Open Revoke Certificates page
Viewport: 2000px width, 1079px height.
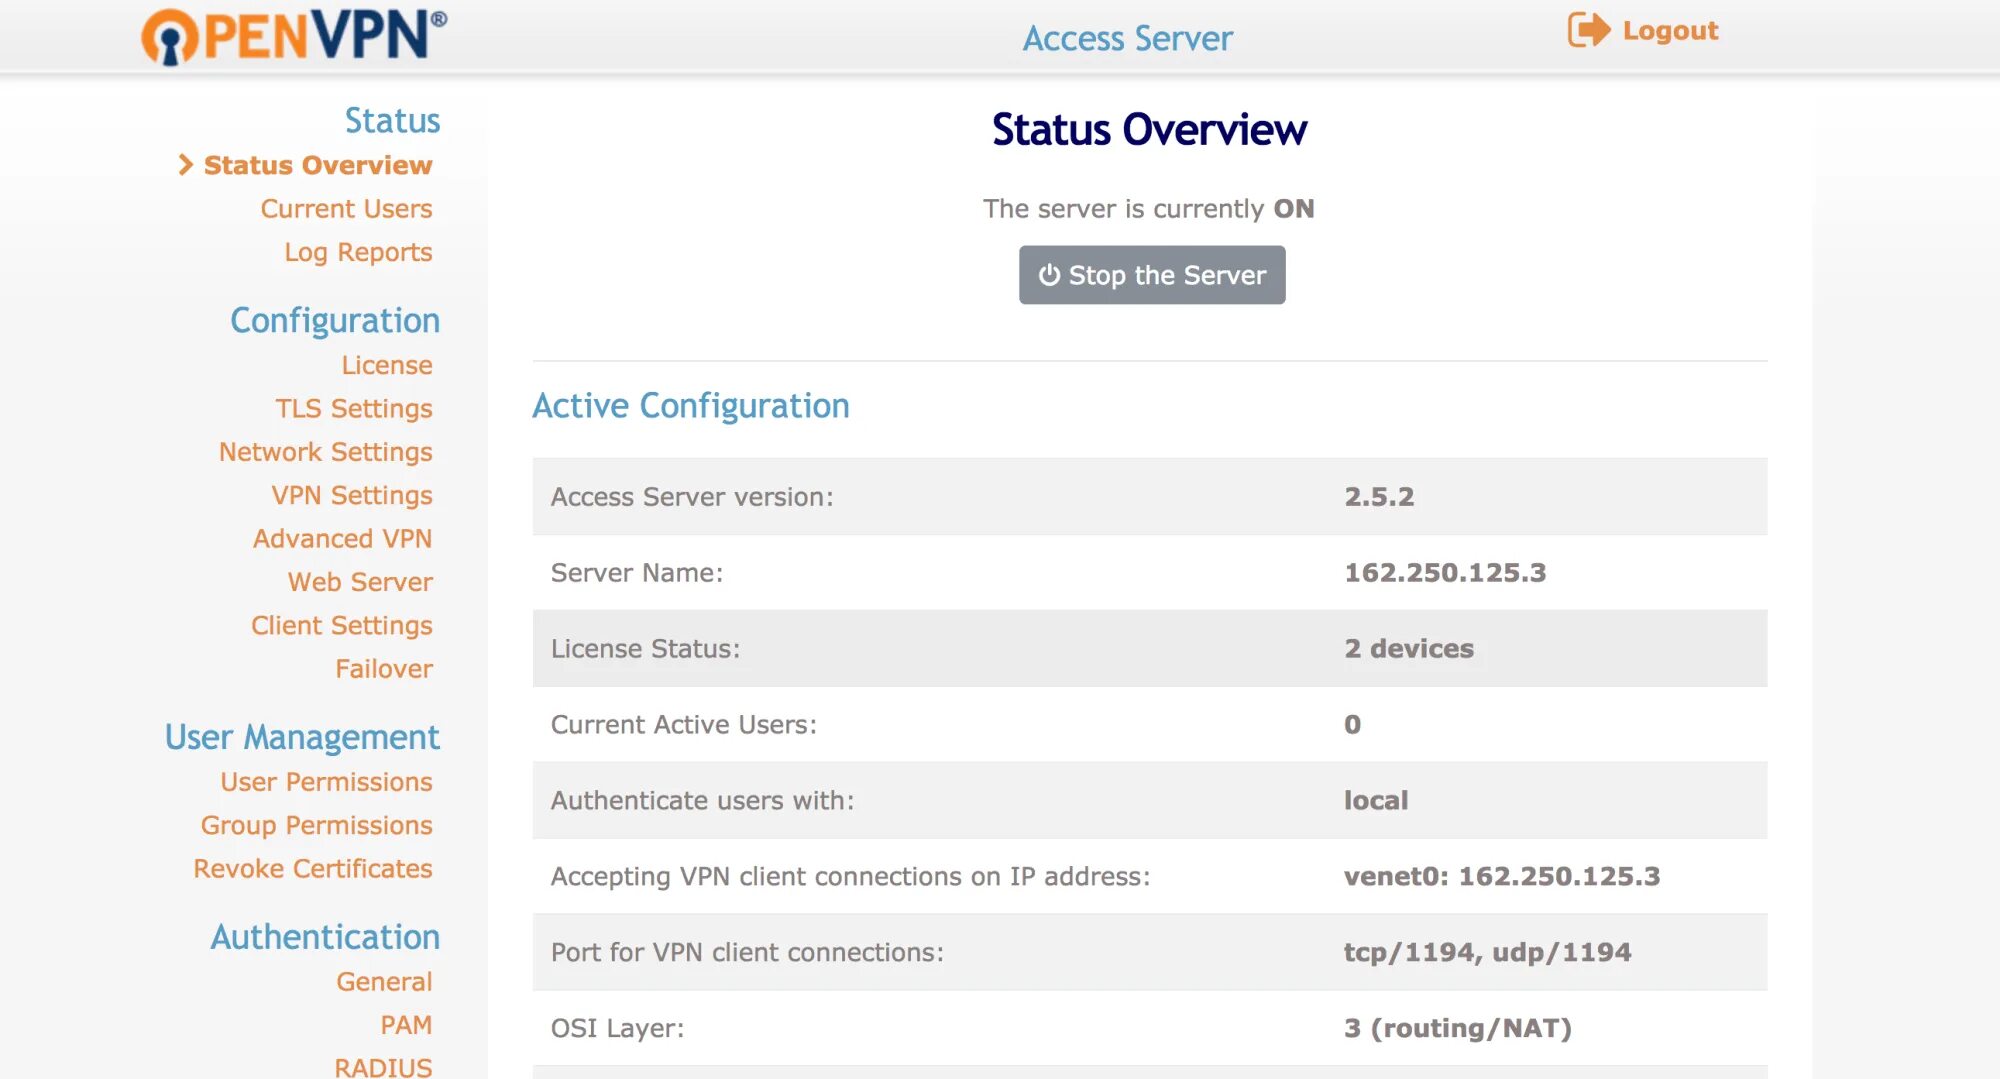312,869
